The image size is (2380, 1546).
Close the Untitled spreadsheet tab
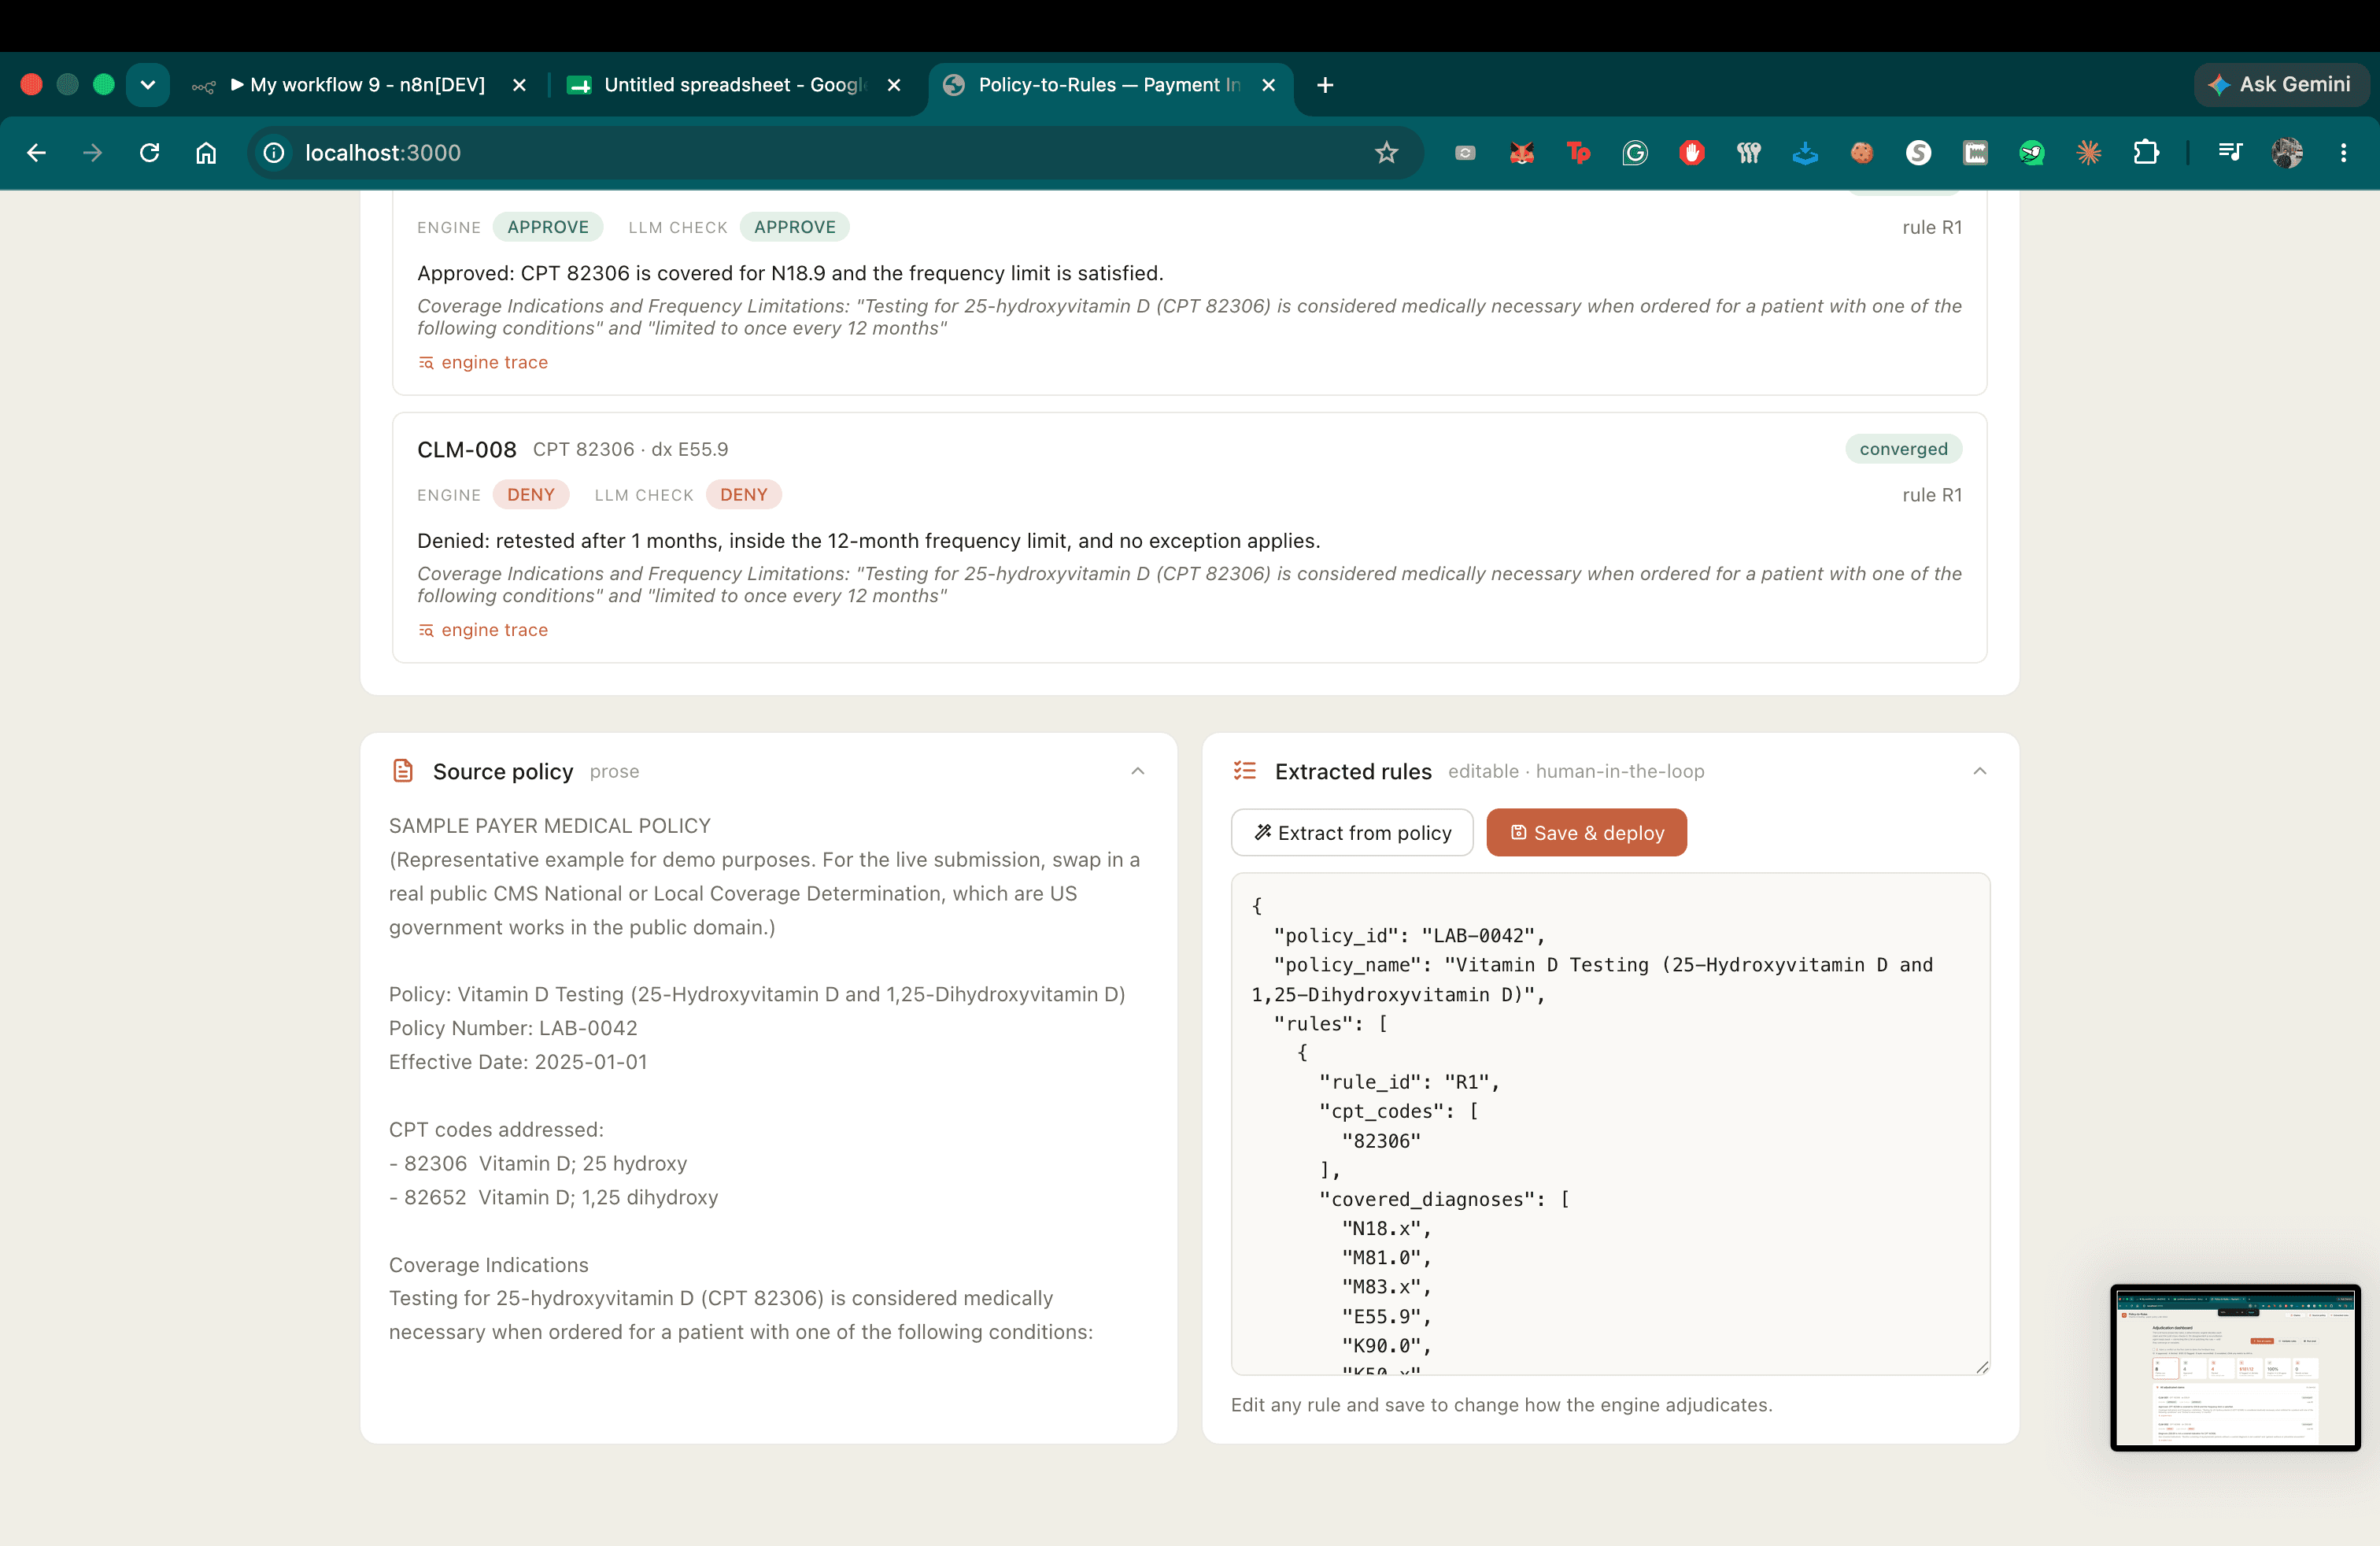pyautogui.click(x=894, y=85)
